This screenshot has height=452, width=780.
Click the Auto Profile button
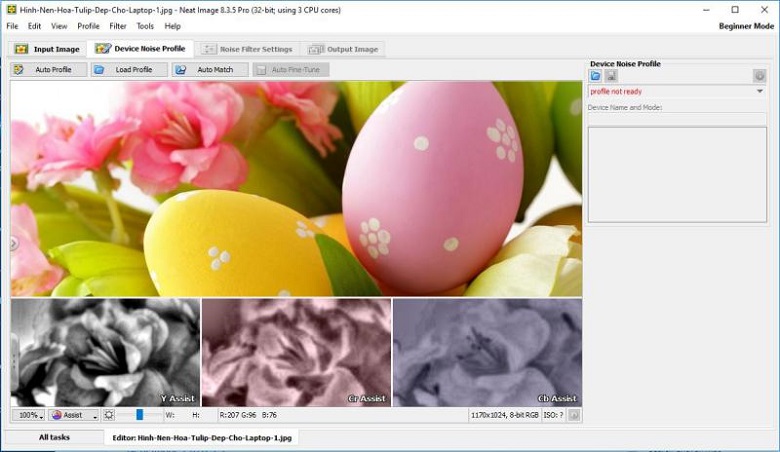(49, 70)
